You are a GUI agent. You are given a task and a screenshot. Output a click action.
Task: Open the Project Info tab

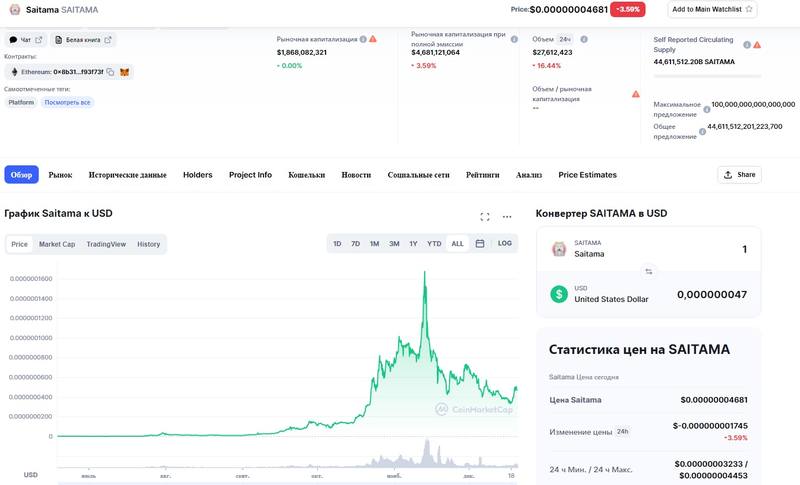[250, 175]
